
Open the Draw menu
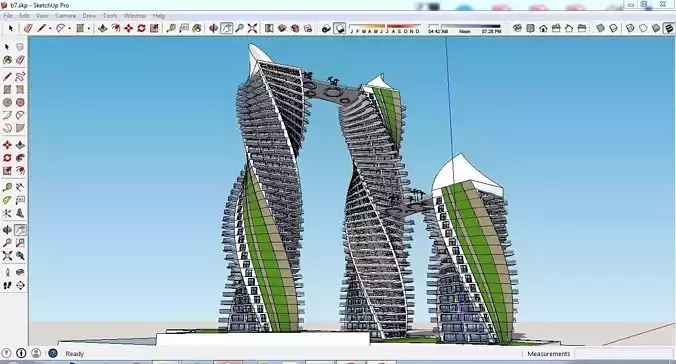tap(89, 16)
